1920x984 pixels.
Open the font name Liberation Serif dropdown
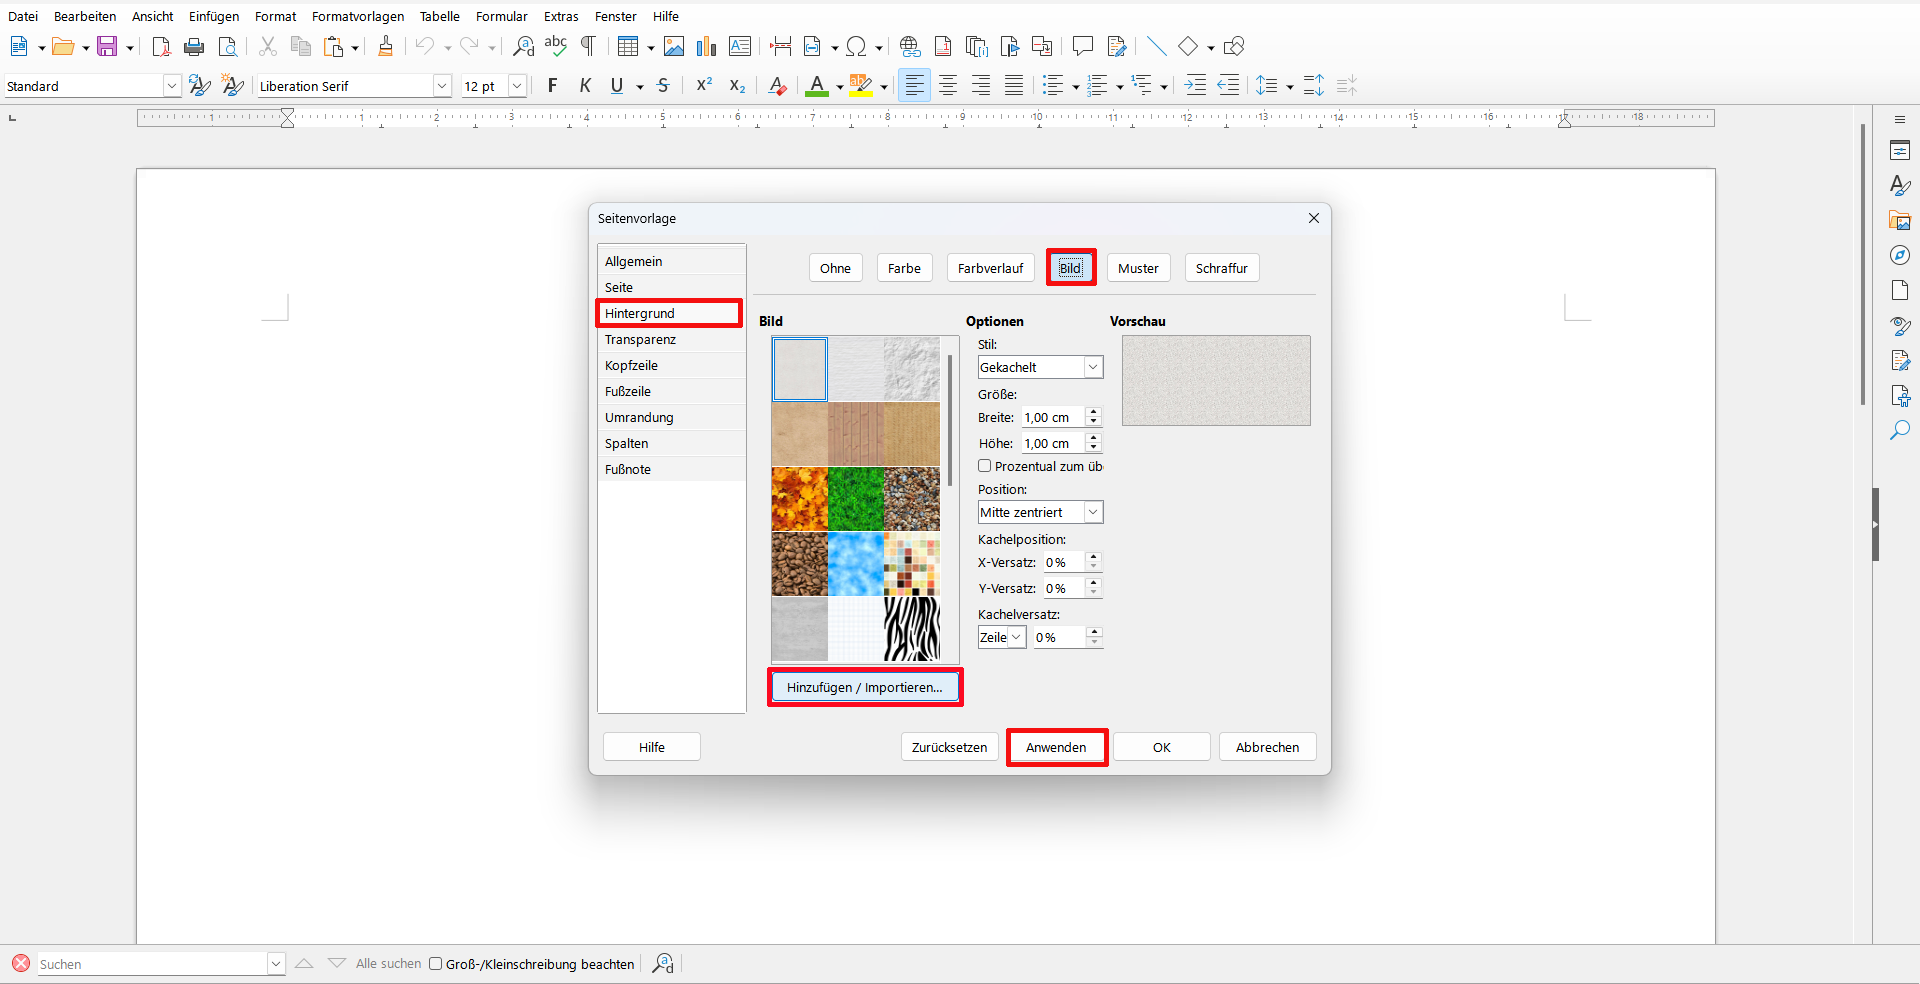pyautogui.click(x=442, y=86)
